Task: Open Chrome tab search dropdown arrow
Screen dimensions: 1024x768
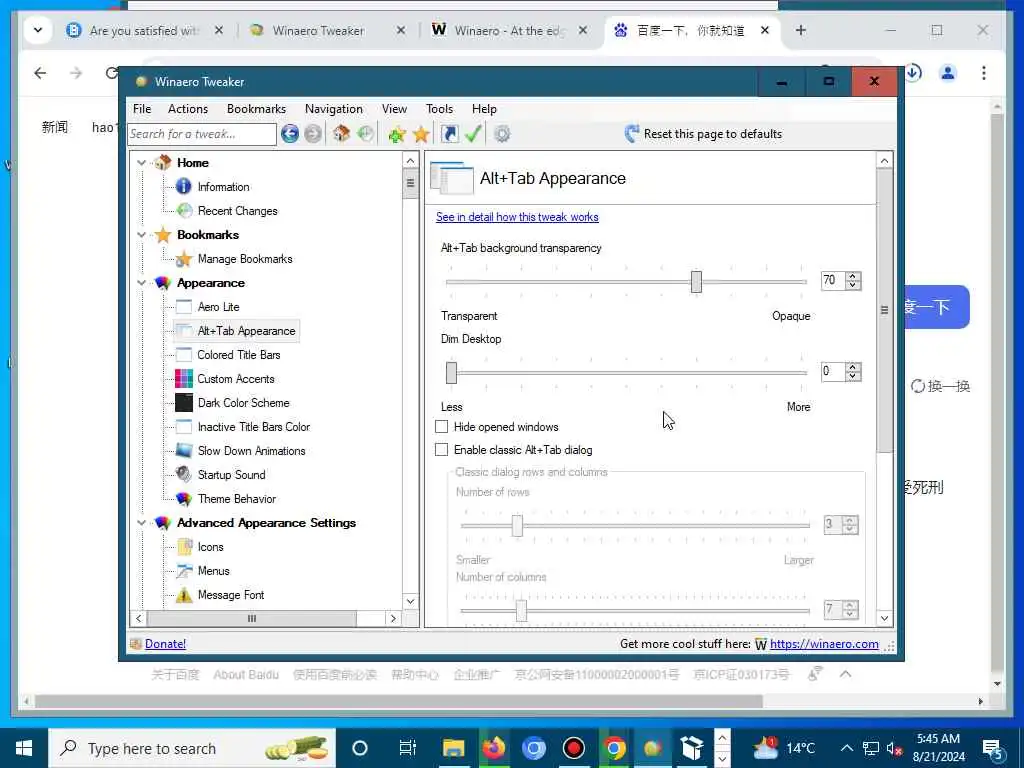Action: click(38, 30)
